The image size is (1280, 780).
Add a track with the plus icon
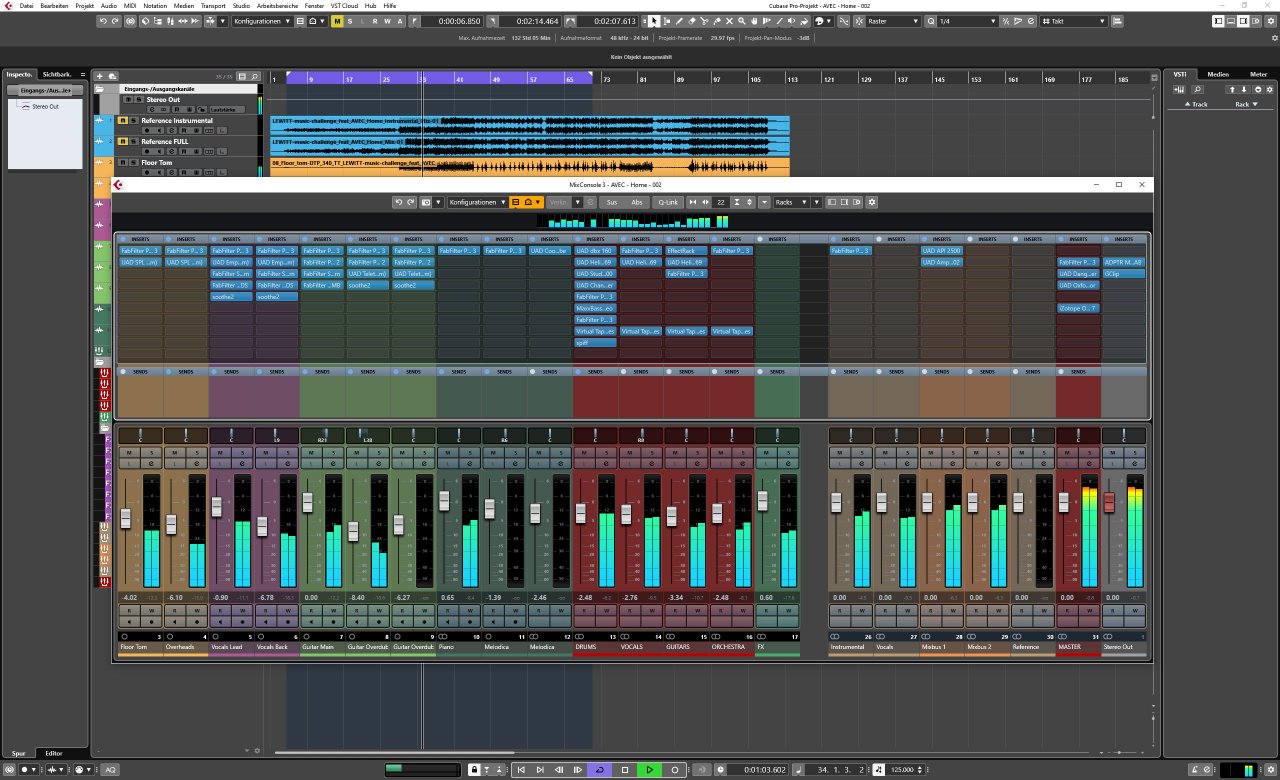pyautogui.click(x=99, y=76)
